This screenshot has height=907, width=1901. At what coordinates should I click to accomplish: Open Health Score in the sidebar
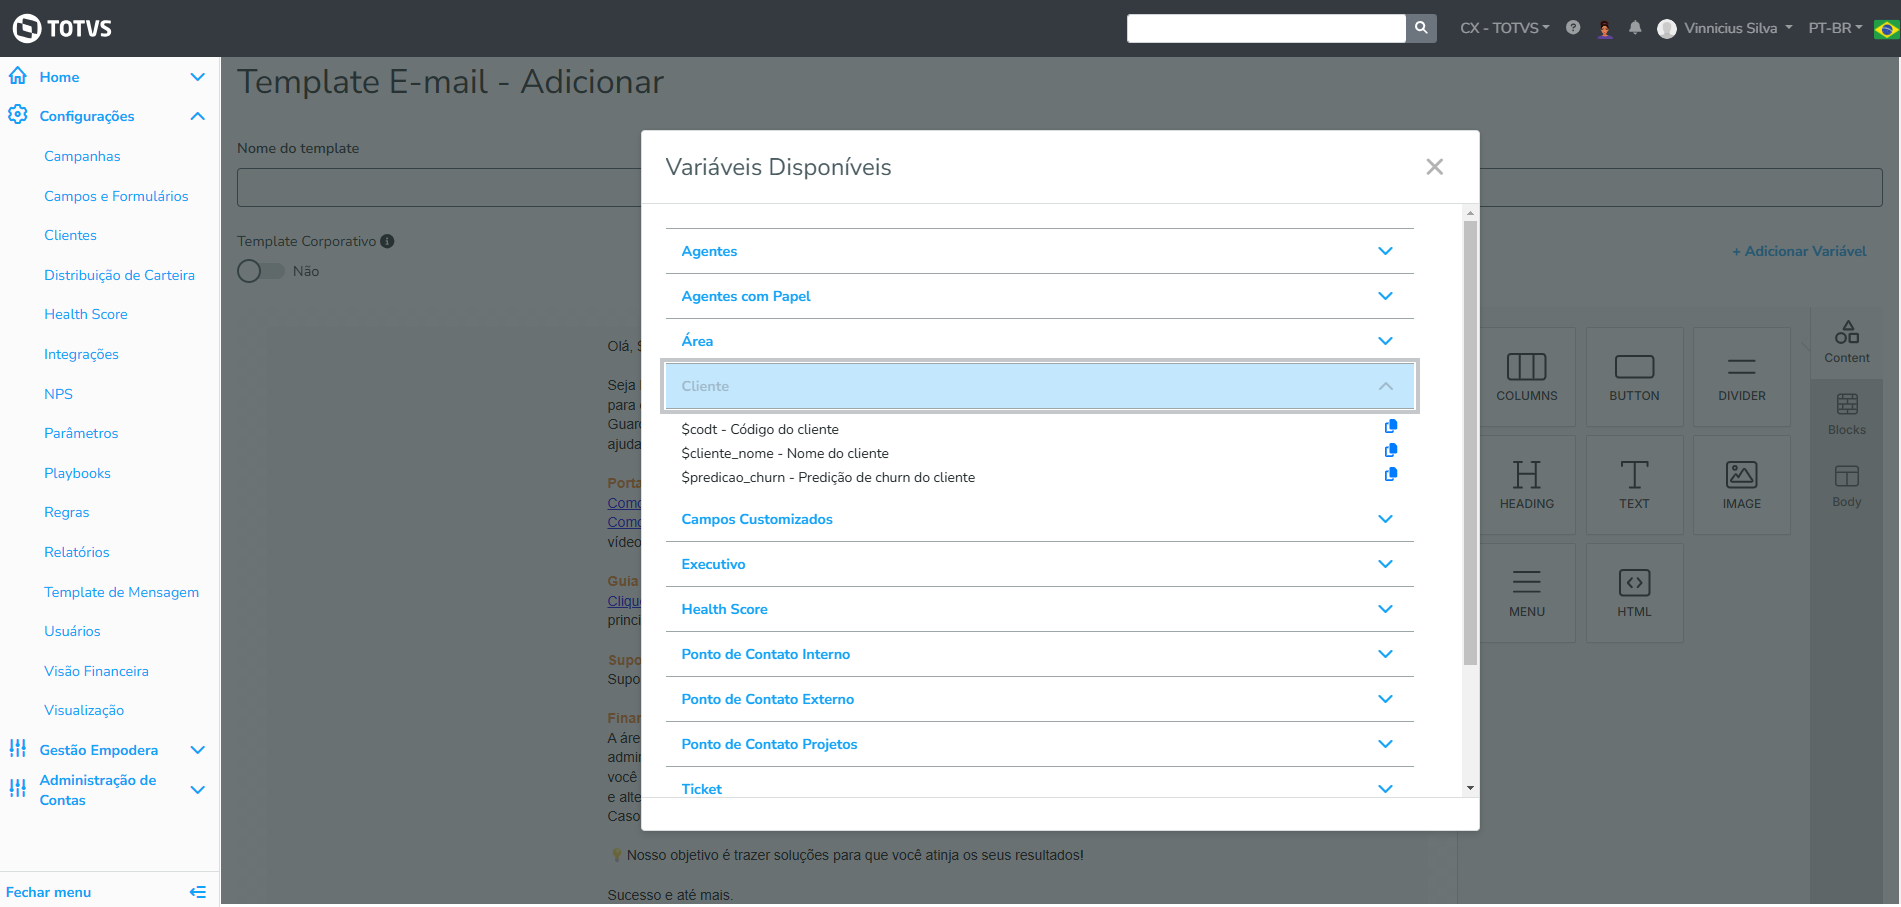[x=86, y=314]
